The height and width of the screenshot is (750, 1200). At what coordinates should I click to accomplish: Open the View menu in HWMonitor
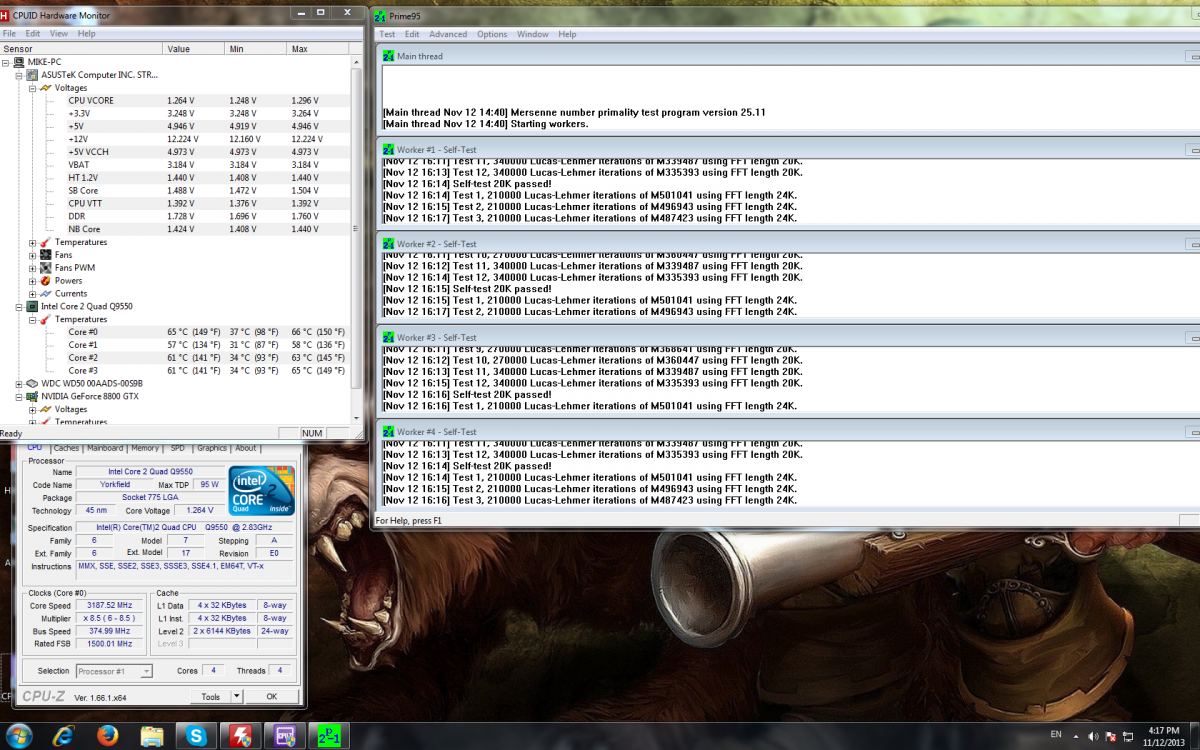[x=59, y=33]
